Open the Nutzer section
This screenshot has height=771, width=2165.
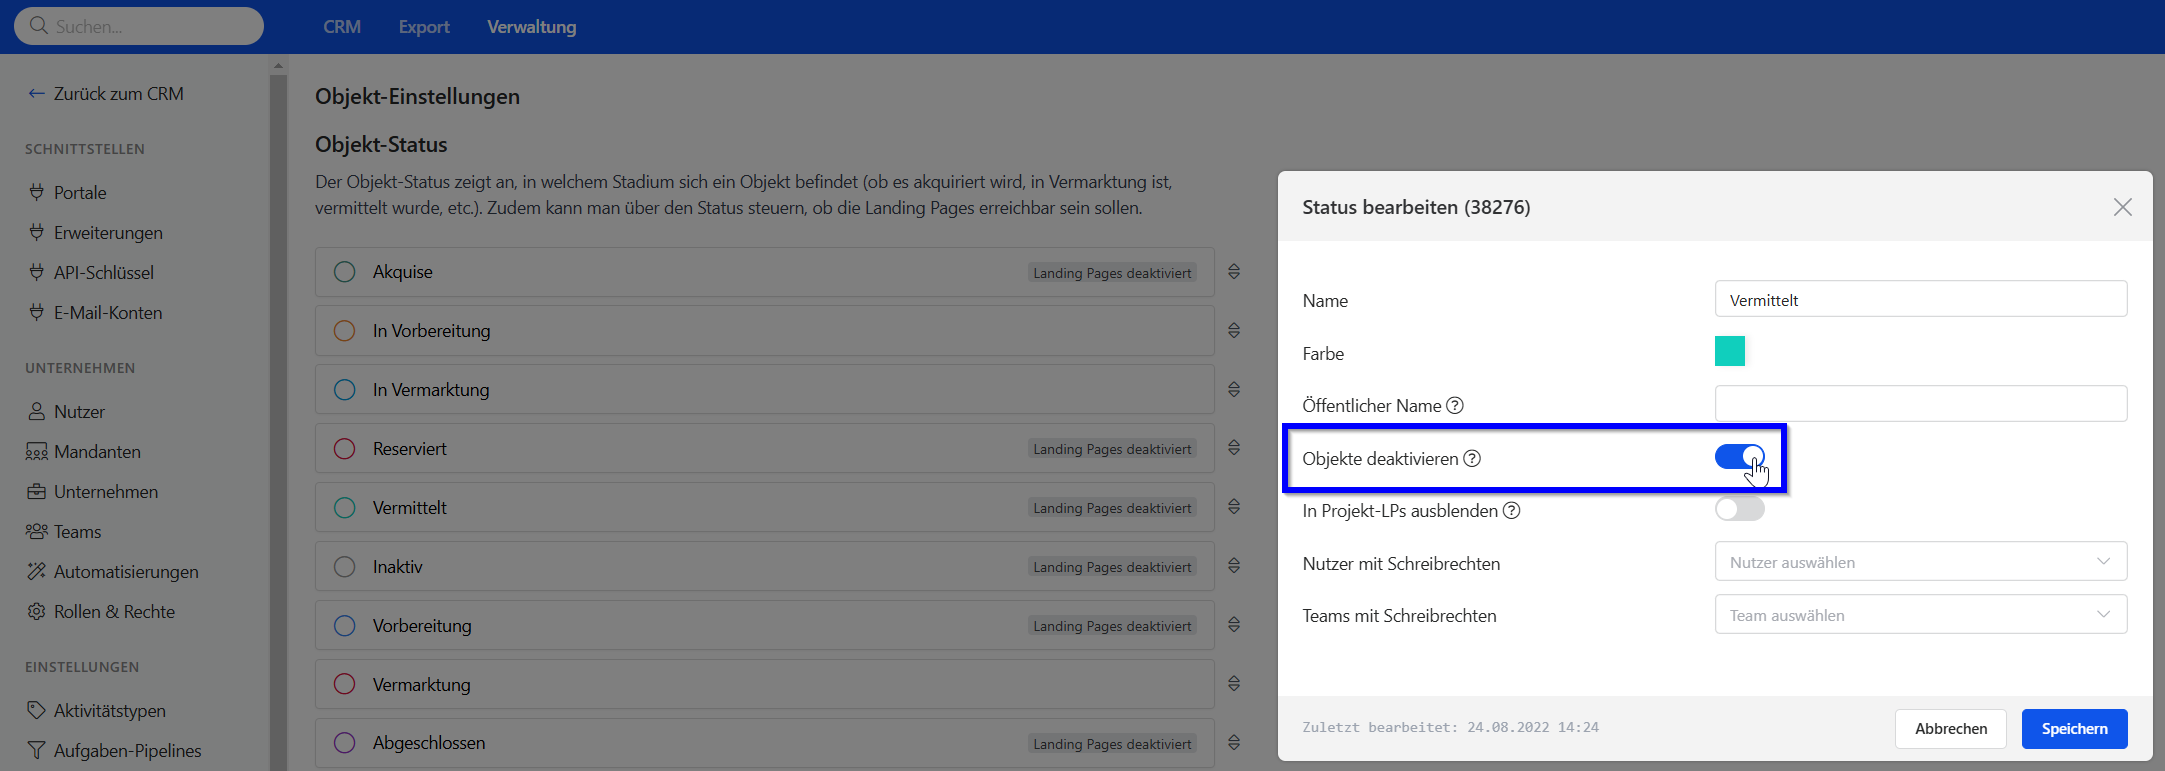[x=79, y=412]
